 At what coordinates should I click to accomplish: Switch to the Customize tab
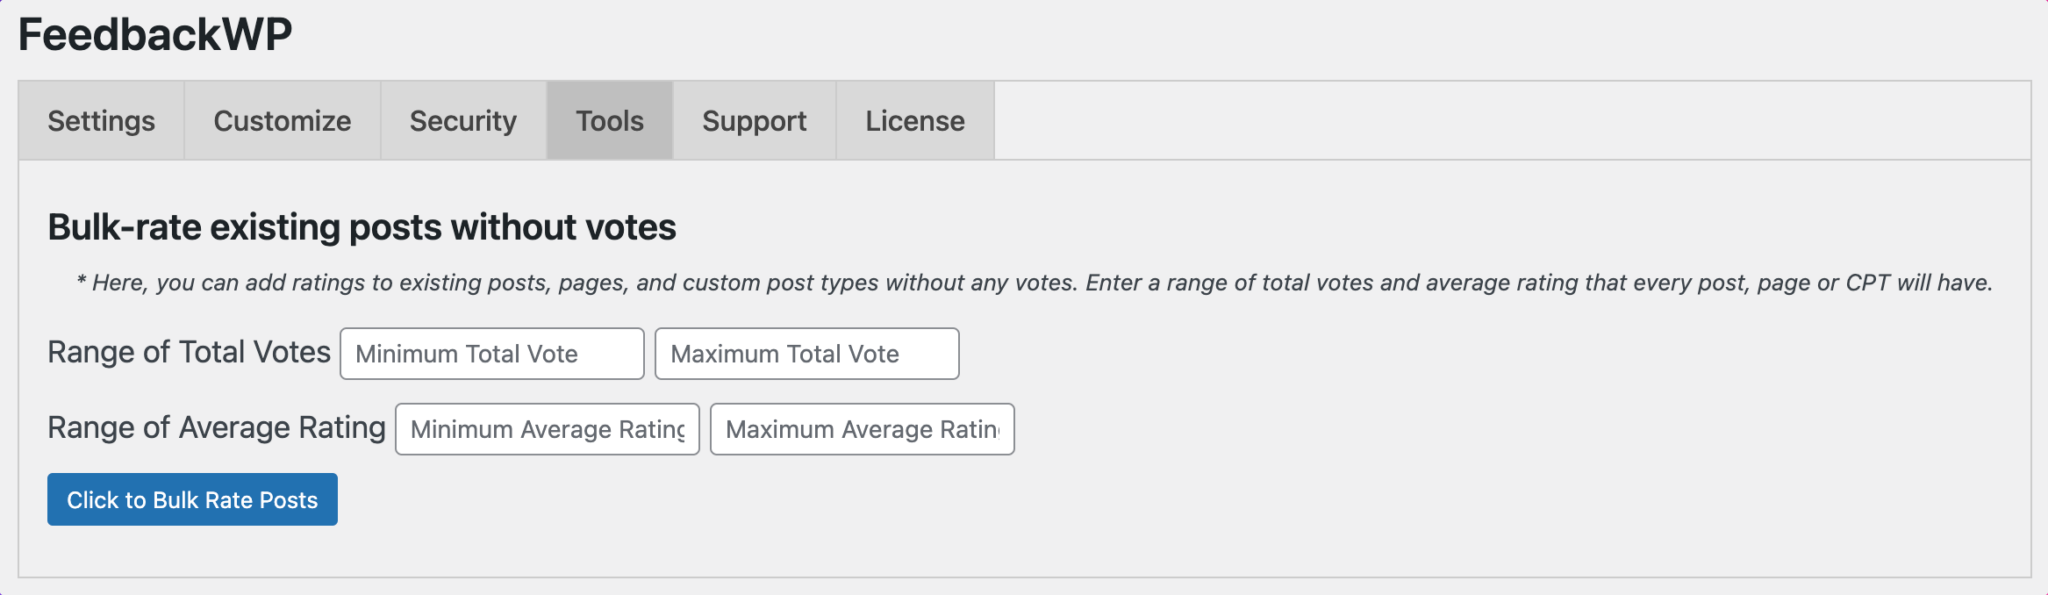[x=282, y=121]
